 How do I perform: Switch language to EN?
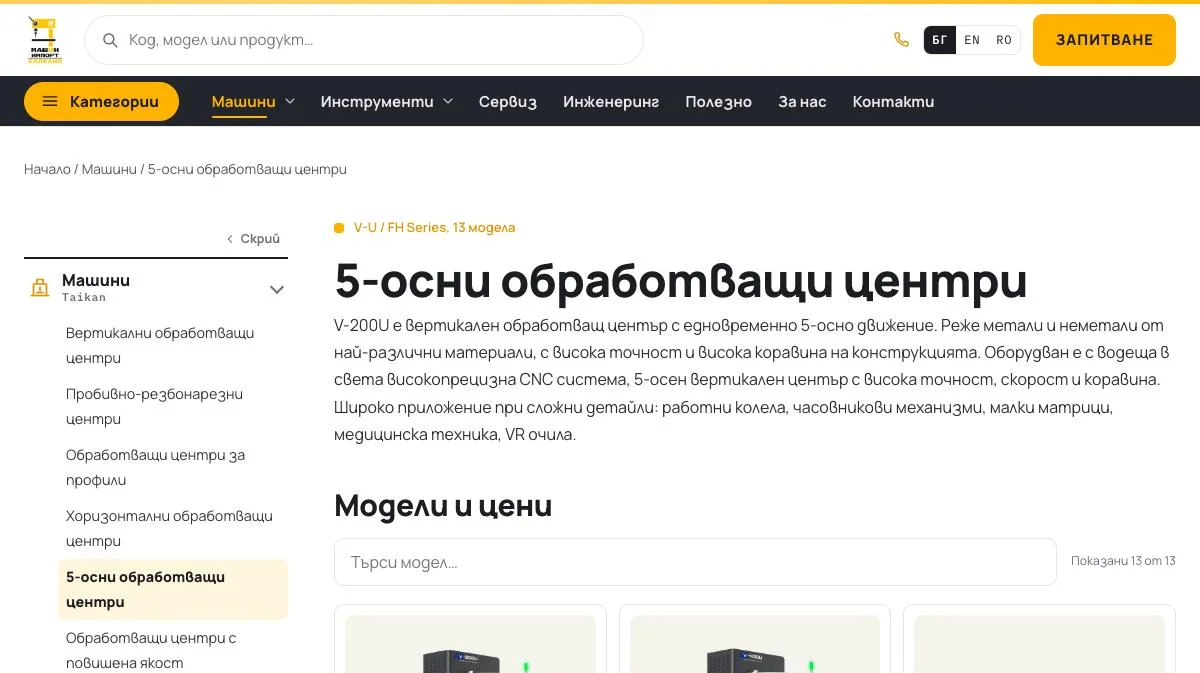(x=972, y=40)
